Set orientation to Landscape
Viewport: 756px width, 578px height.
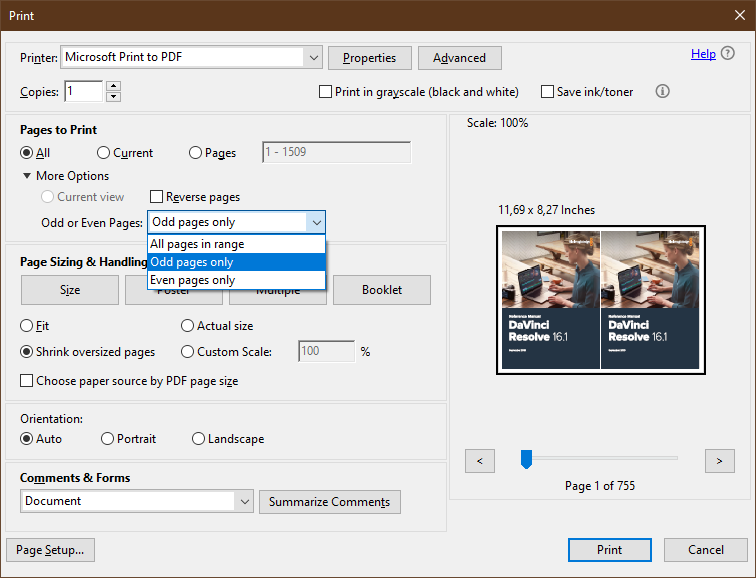tap(198, 439)
